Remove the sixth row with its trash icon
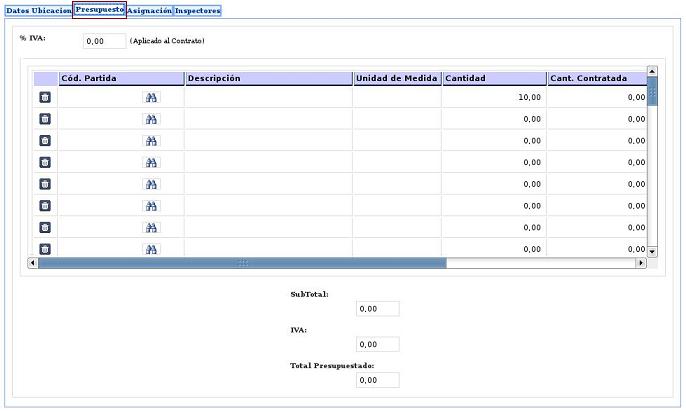This screenshot has width=686, height=412. tap(45, 205)
